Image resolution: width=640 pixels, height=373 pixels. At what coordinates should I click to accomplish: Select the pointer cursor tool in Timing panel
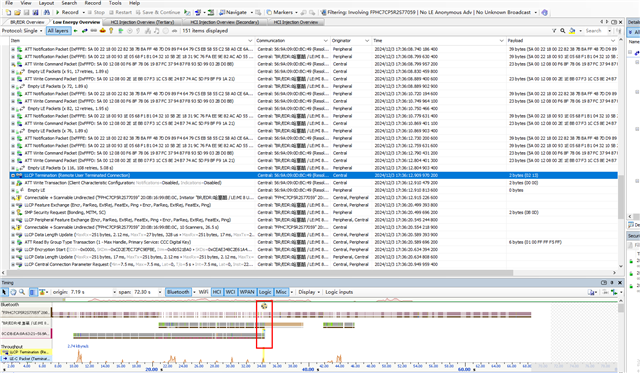(4, 292)
